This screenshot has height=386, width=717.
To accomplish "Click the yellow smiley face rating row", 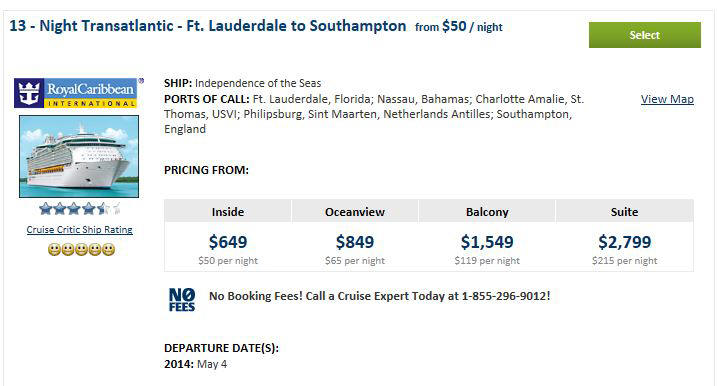I will coord(81,249).
